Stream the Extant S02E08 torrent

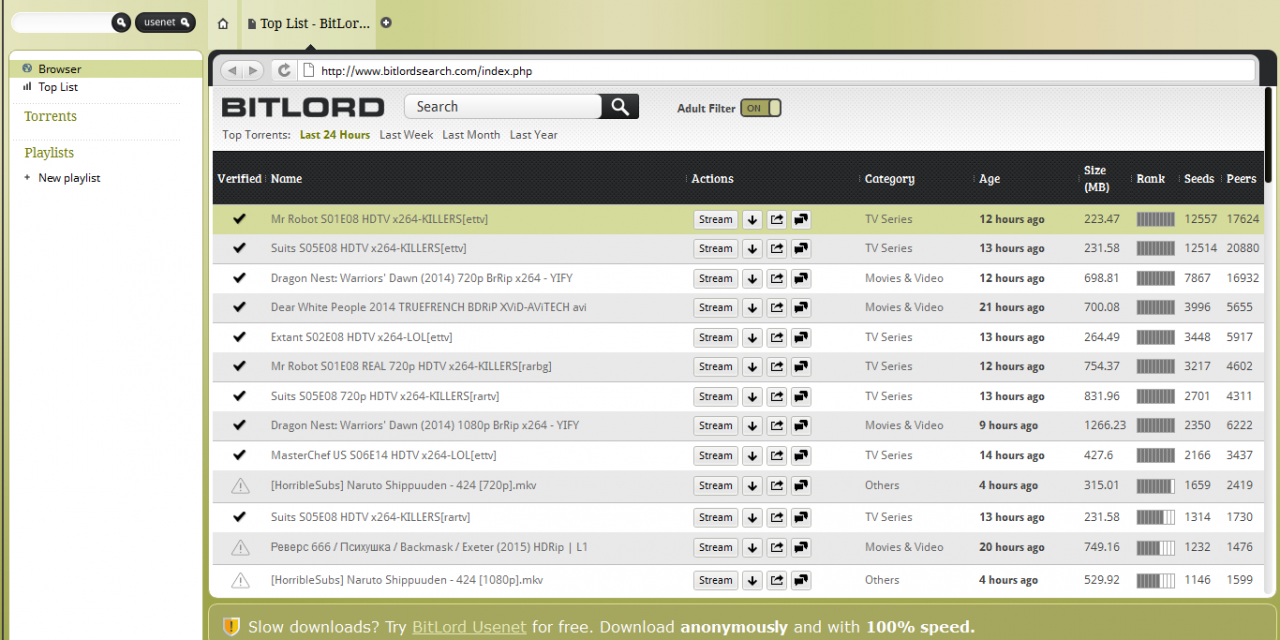pos(716,338)
